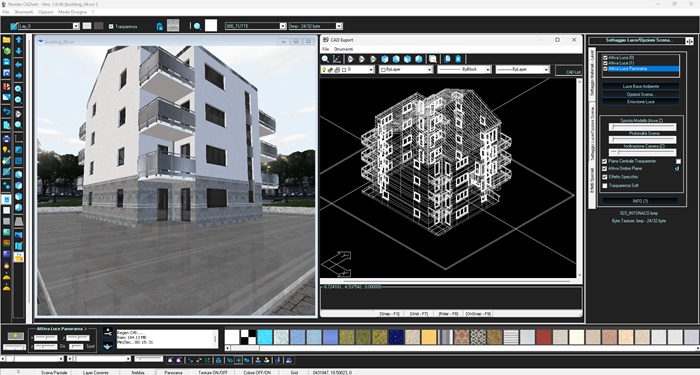
Task: Uncheck the Effetto Specchio option
Action: [x=605, y=177]
